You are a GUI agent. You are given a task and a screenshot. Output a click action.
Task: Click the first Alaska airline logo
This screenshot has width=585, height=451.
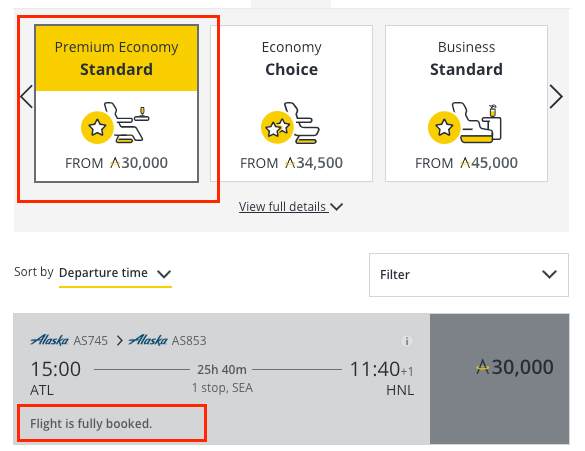click(x=49, y=340)
